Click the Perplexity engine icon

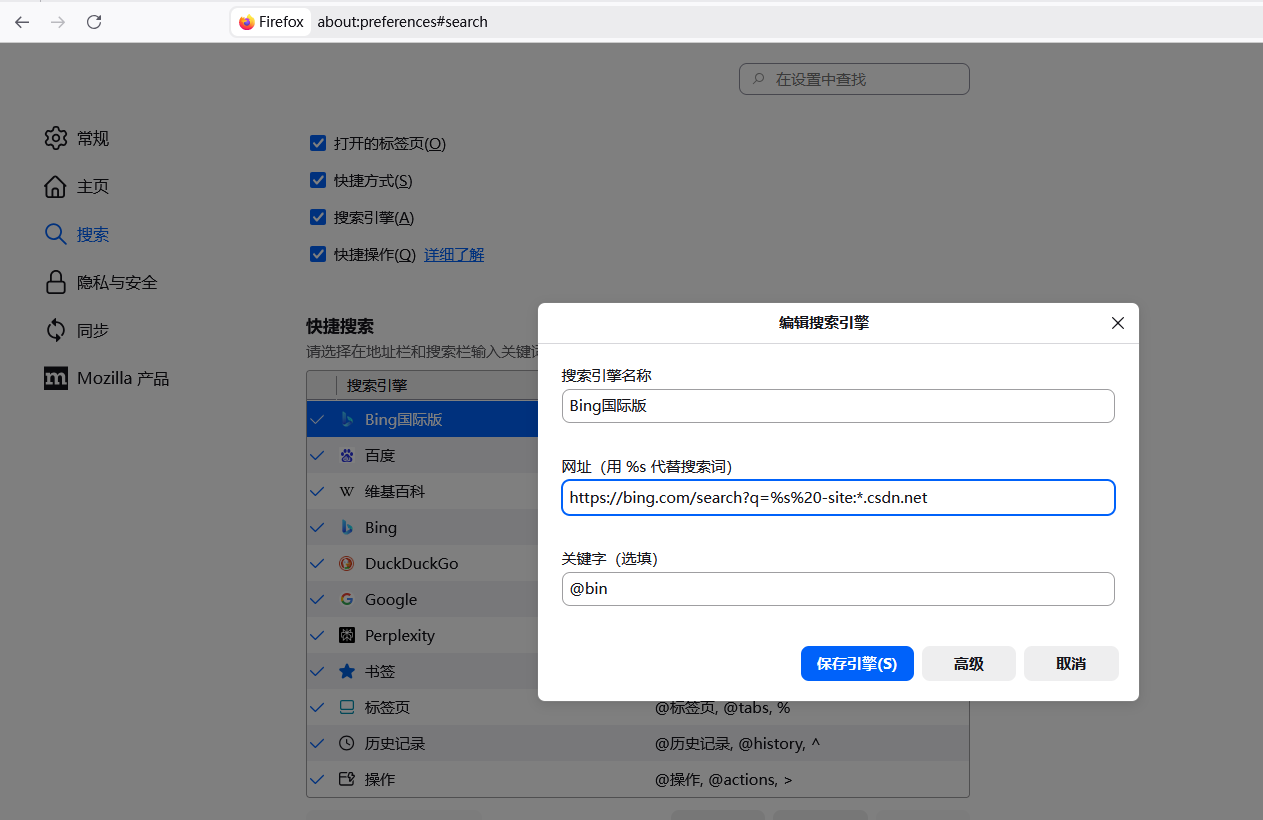pos(347,636)
